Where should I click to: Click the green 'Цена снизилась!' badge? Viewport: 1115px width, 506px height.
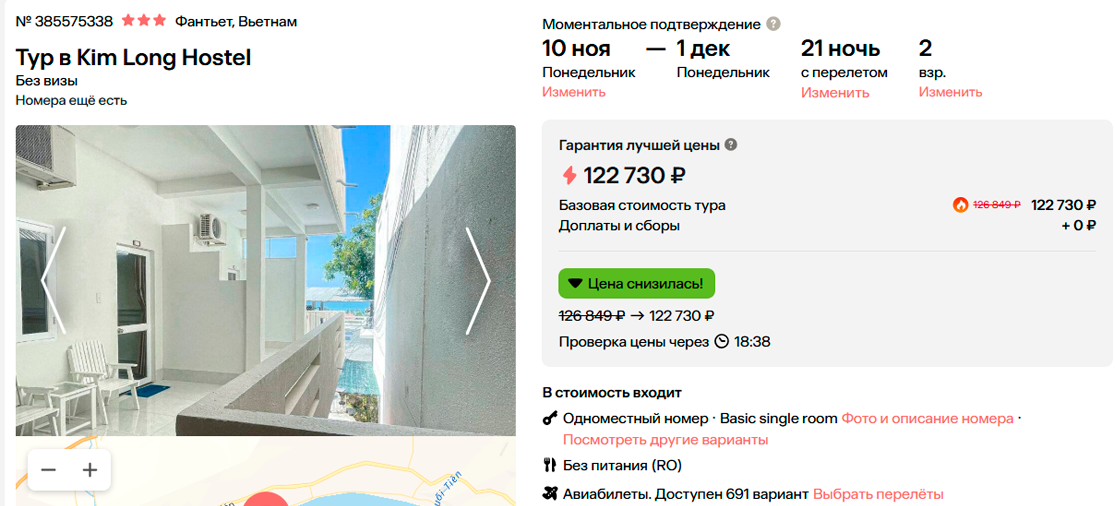(x=636, y=283)
